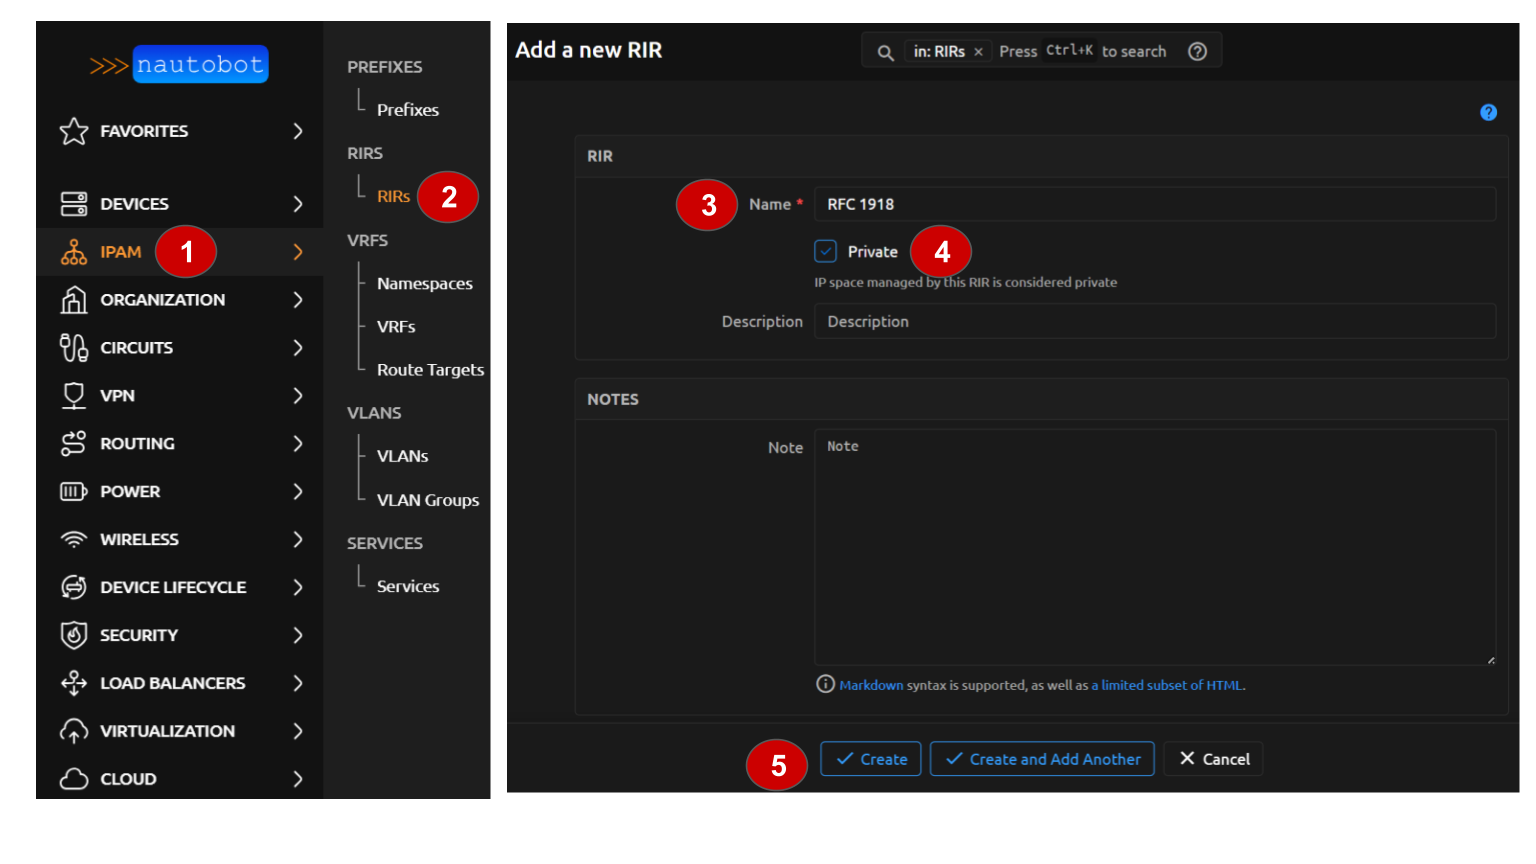This screenshot has width=1536, height=864.
Task: Open the Prefixes submenu item
Action: 407,110
